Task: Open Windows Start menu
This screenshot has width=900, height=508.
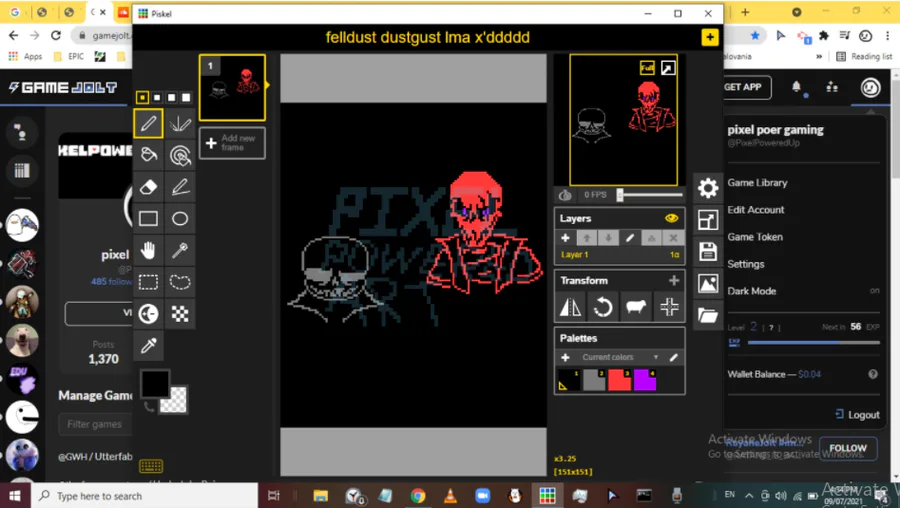Action: 14,495
